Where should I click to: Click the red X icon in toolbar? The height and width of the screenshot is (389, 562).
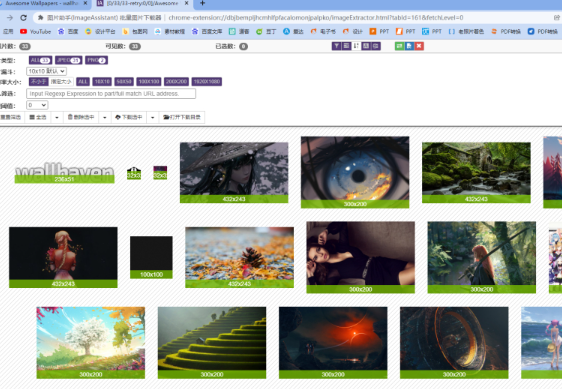419,46
